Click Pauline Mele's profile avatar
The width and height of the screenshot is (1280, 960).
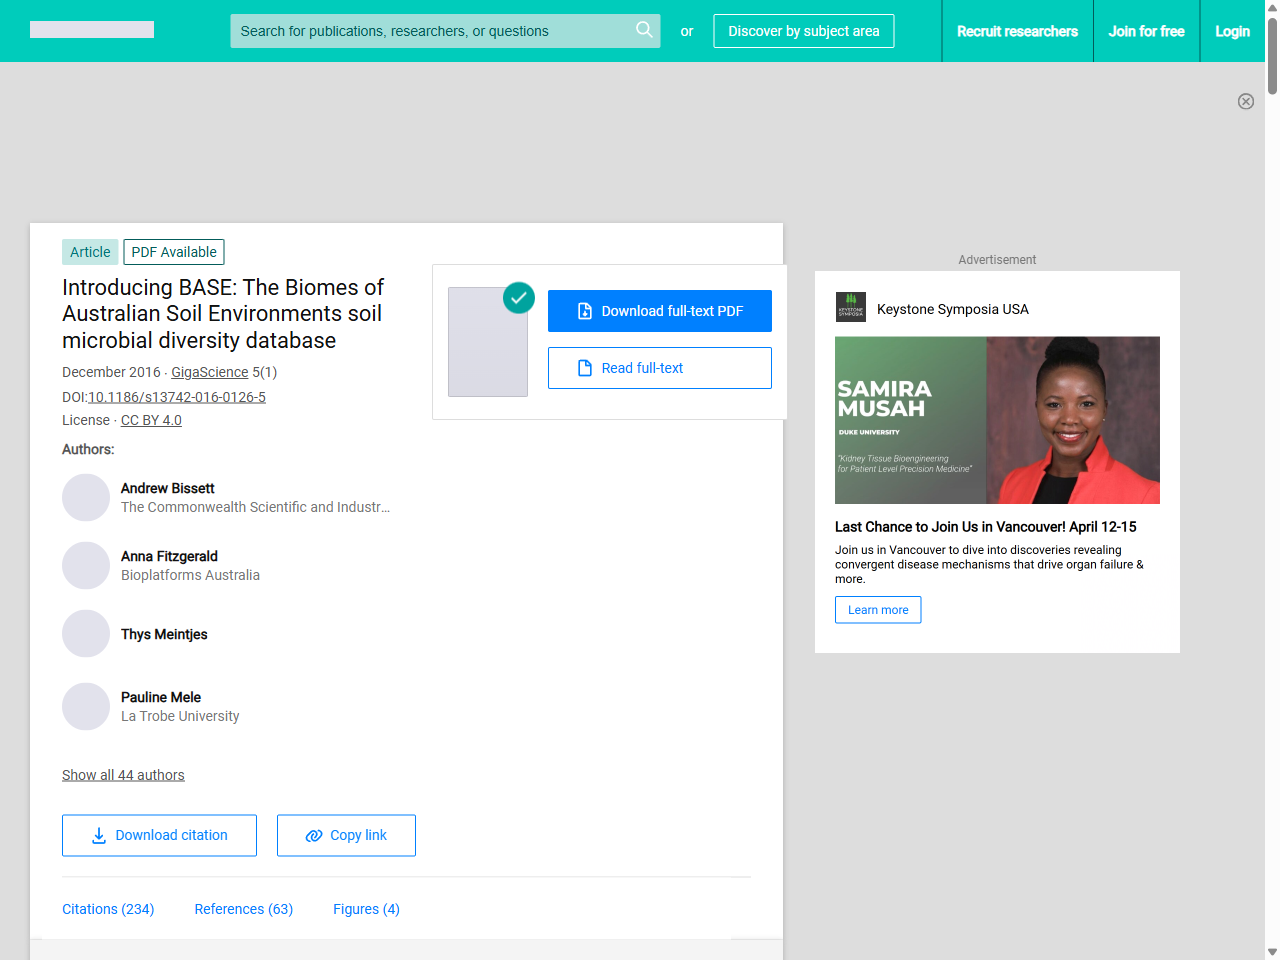[x=86, y=707]
